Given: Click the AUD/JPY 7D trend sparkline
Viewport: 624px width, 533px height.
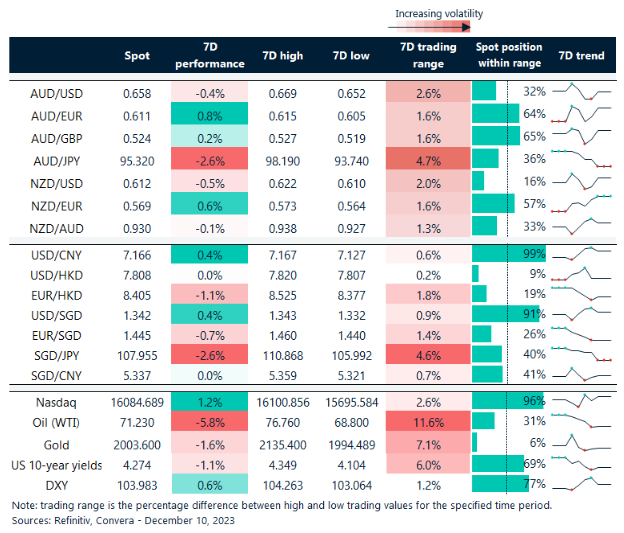Looking at the screenshot, I should click(582, 160).
